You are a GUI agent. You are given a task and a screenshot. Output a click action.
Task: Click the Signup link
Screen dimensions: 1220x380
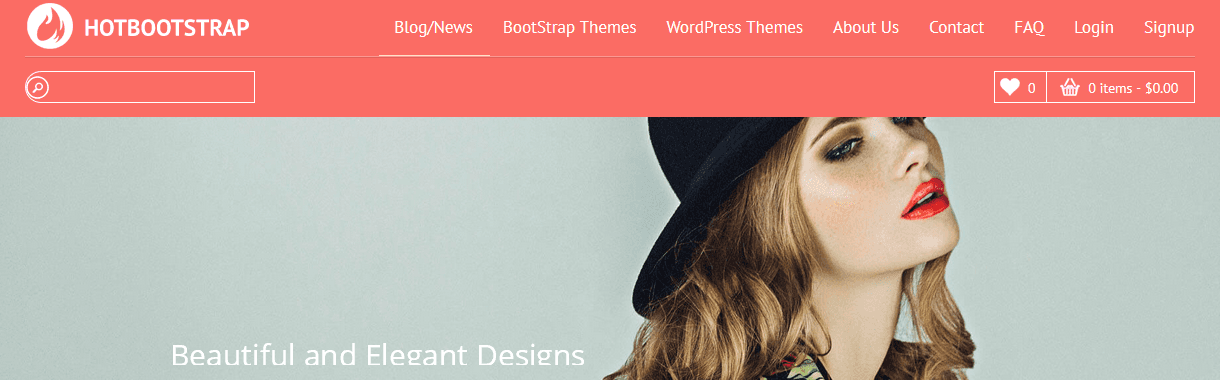tap(1169, 27)
